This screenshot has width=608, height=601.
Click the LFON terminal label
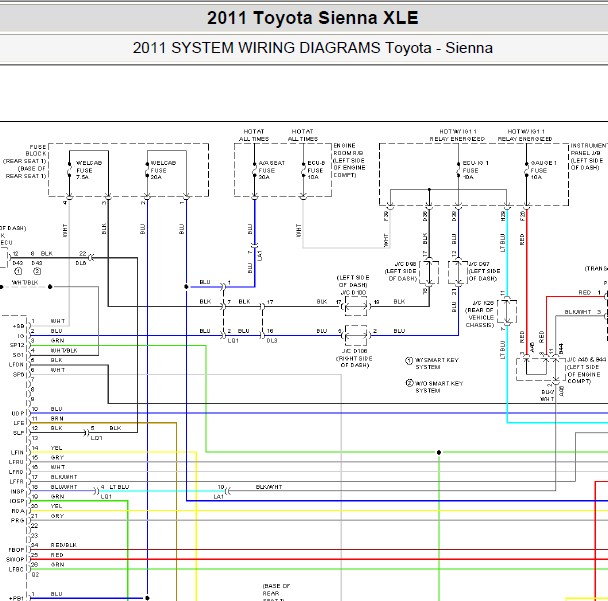16,364
